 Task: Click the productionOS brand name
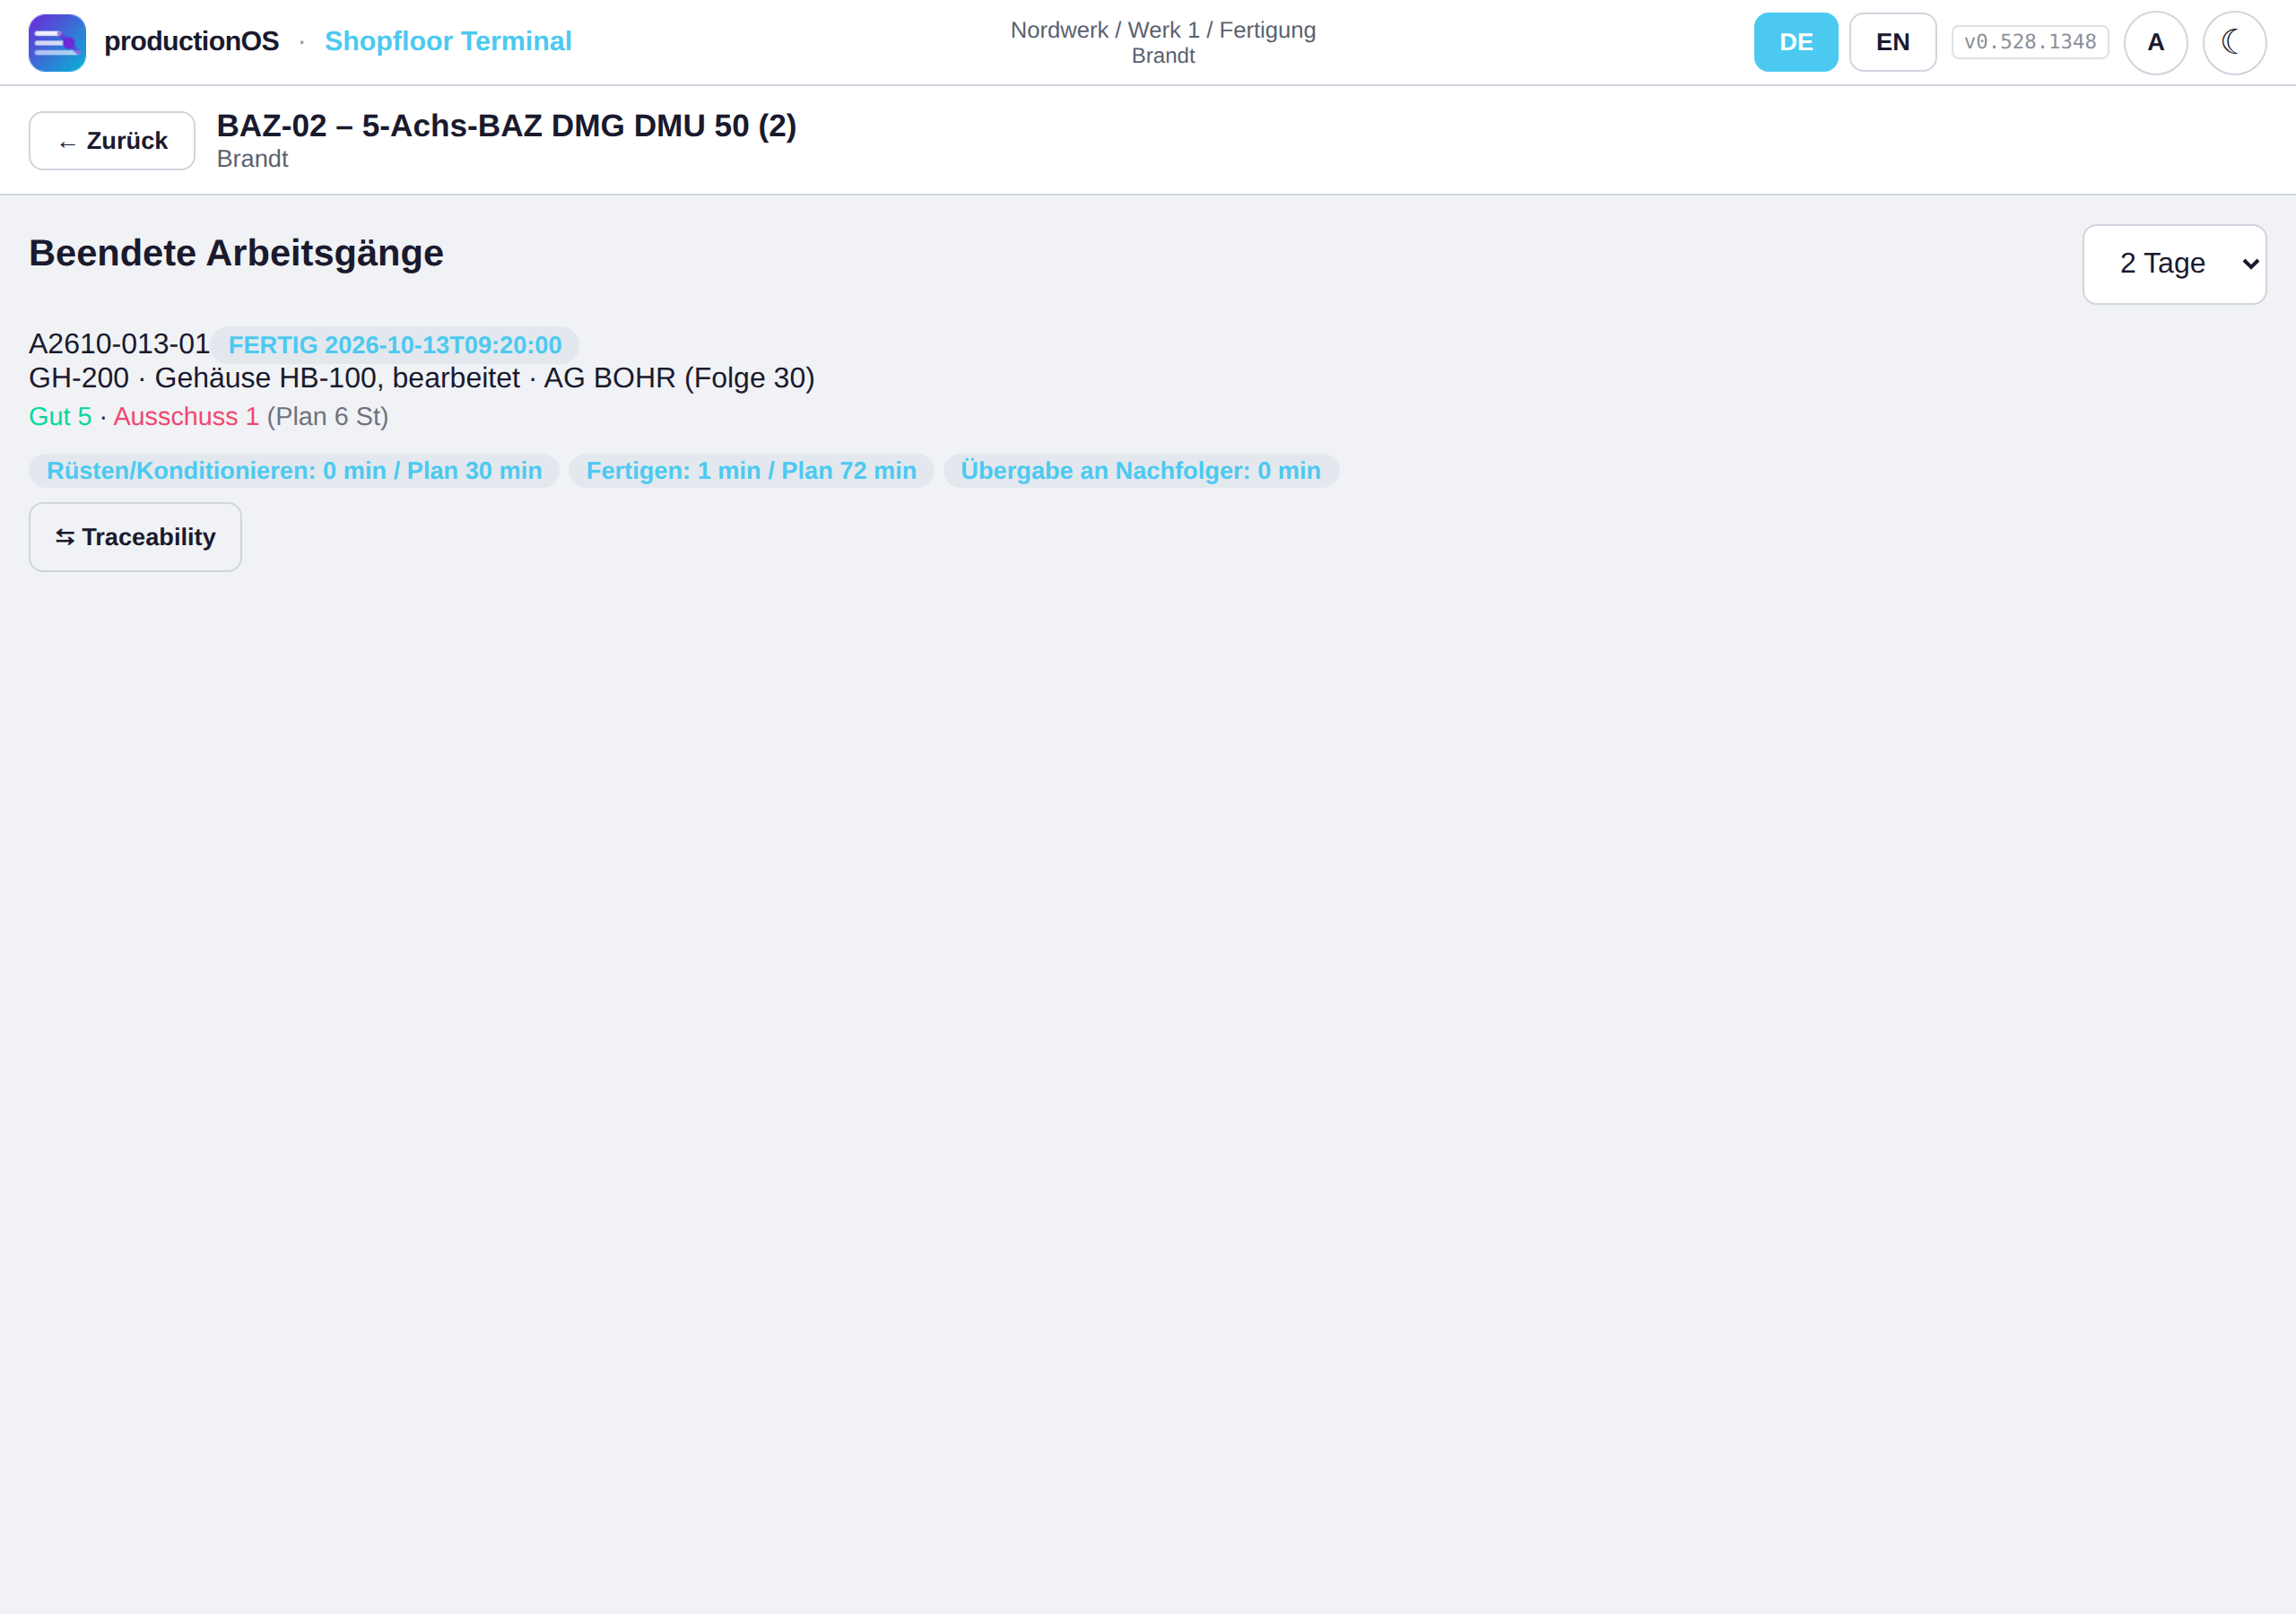coord(191,41)
